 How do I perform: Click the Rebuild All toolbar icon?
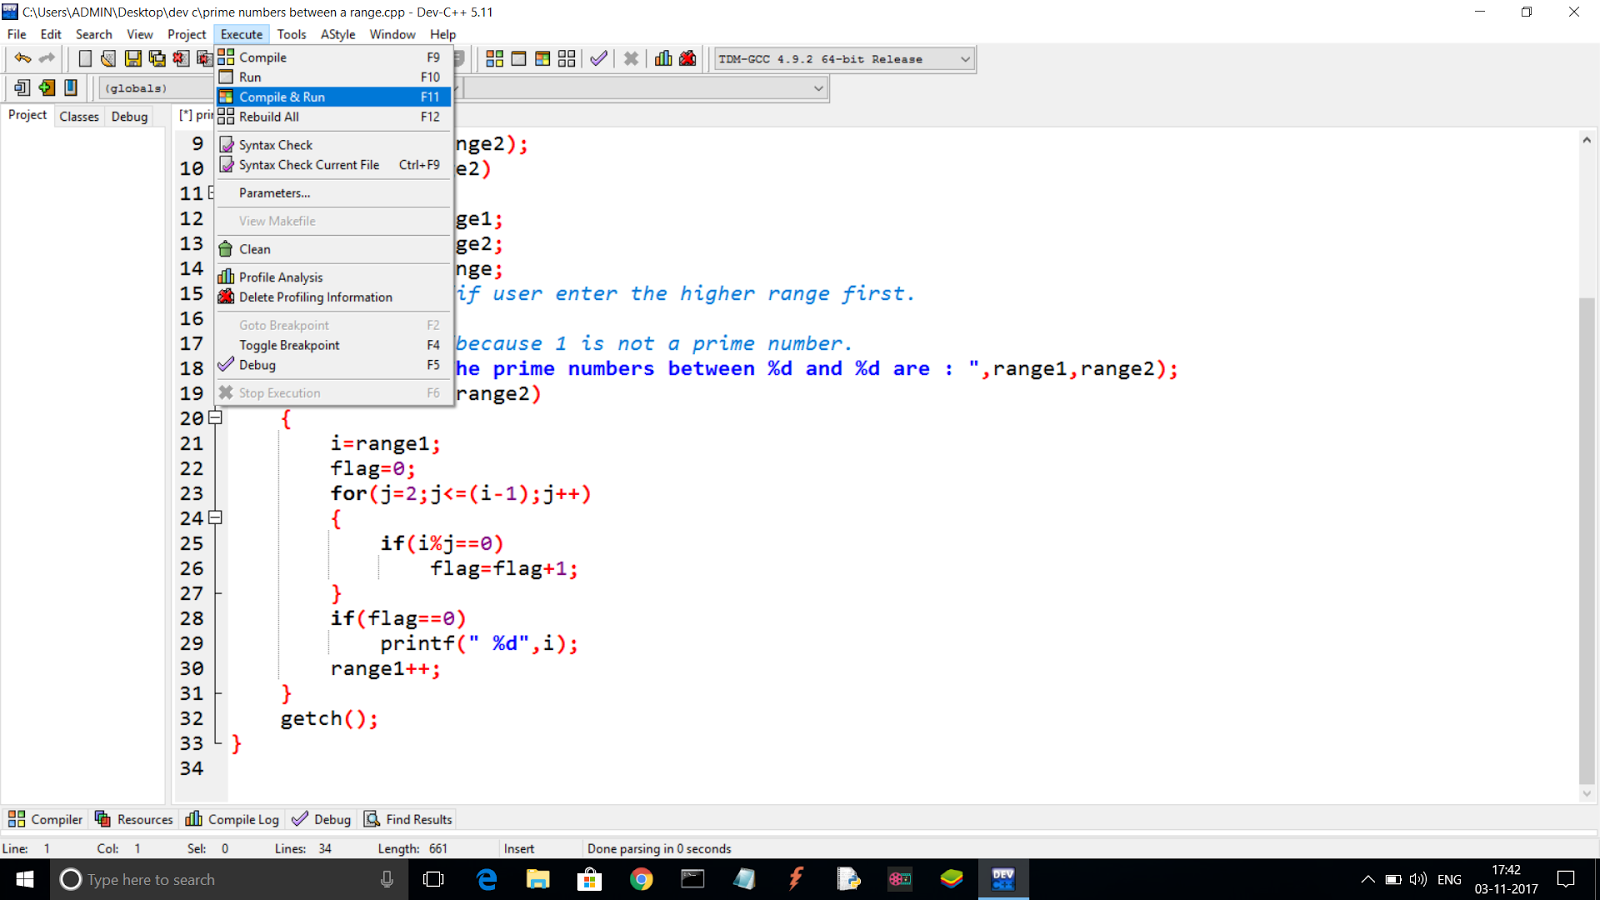coord(566,58)
